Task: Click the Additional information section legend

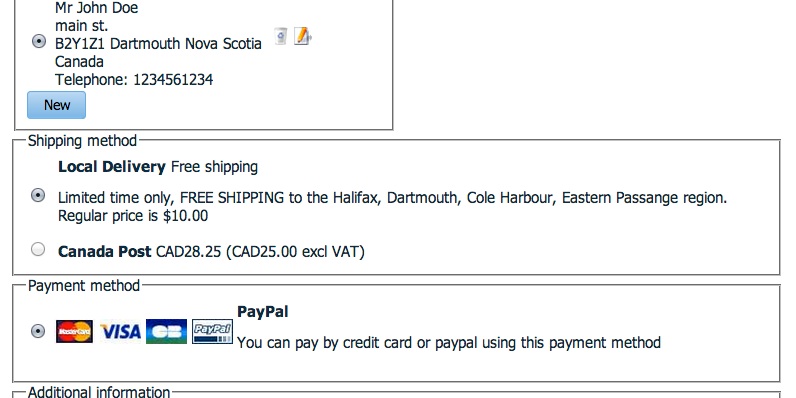Action: click(x=99, y=392)
